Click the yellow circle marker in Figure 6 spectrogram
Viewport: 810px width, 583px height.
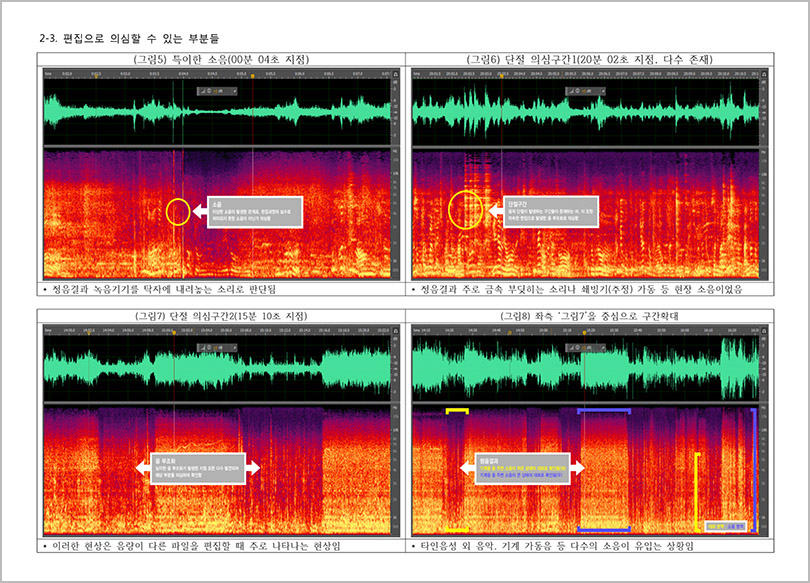click(466, 210)
